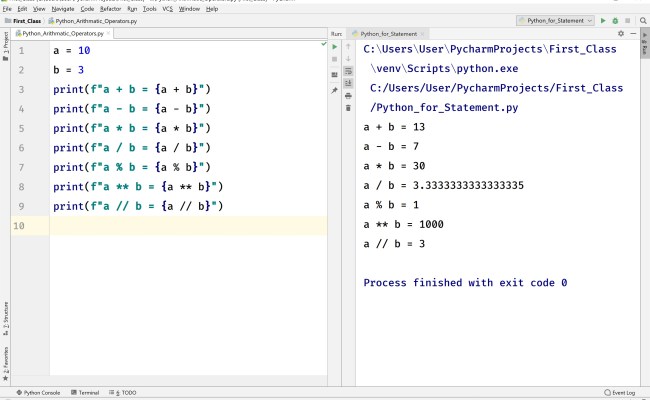
Task: Place cursor on empty line 10
Action: click(x=188, y=225)
